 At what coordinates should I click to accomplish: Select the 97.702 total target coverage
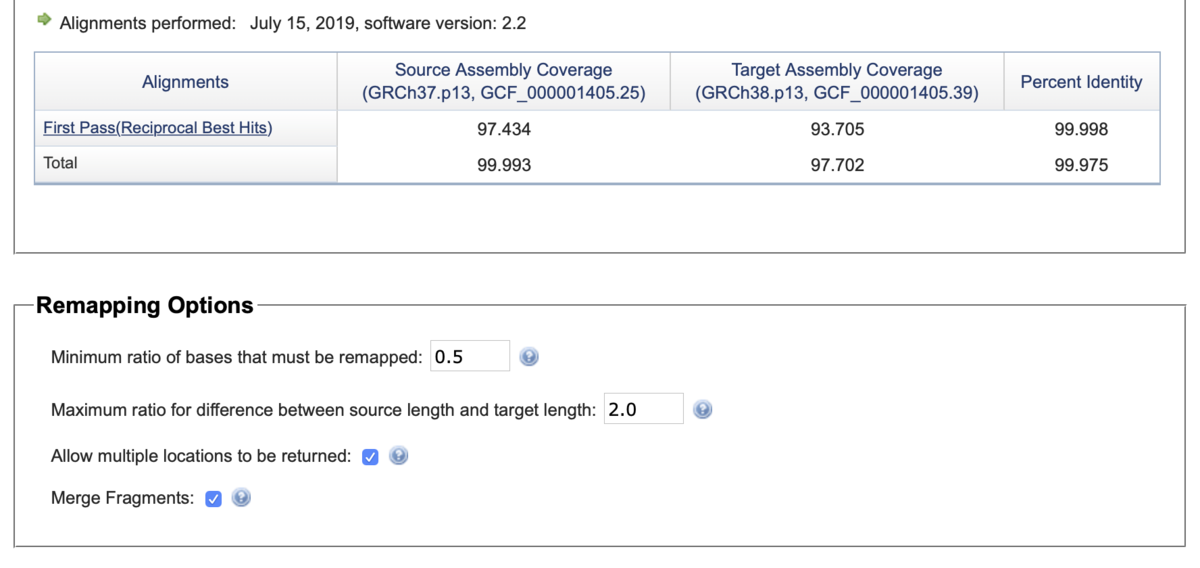837,165
